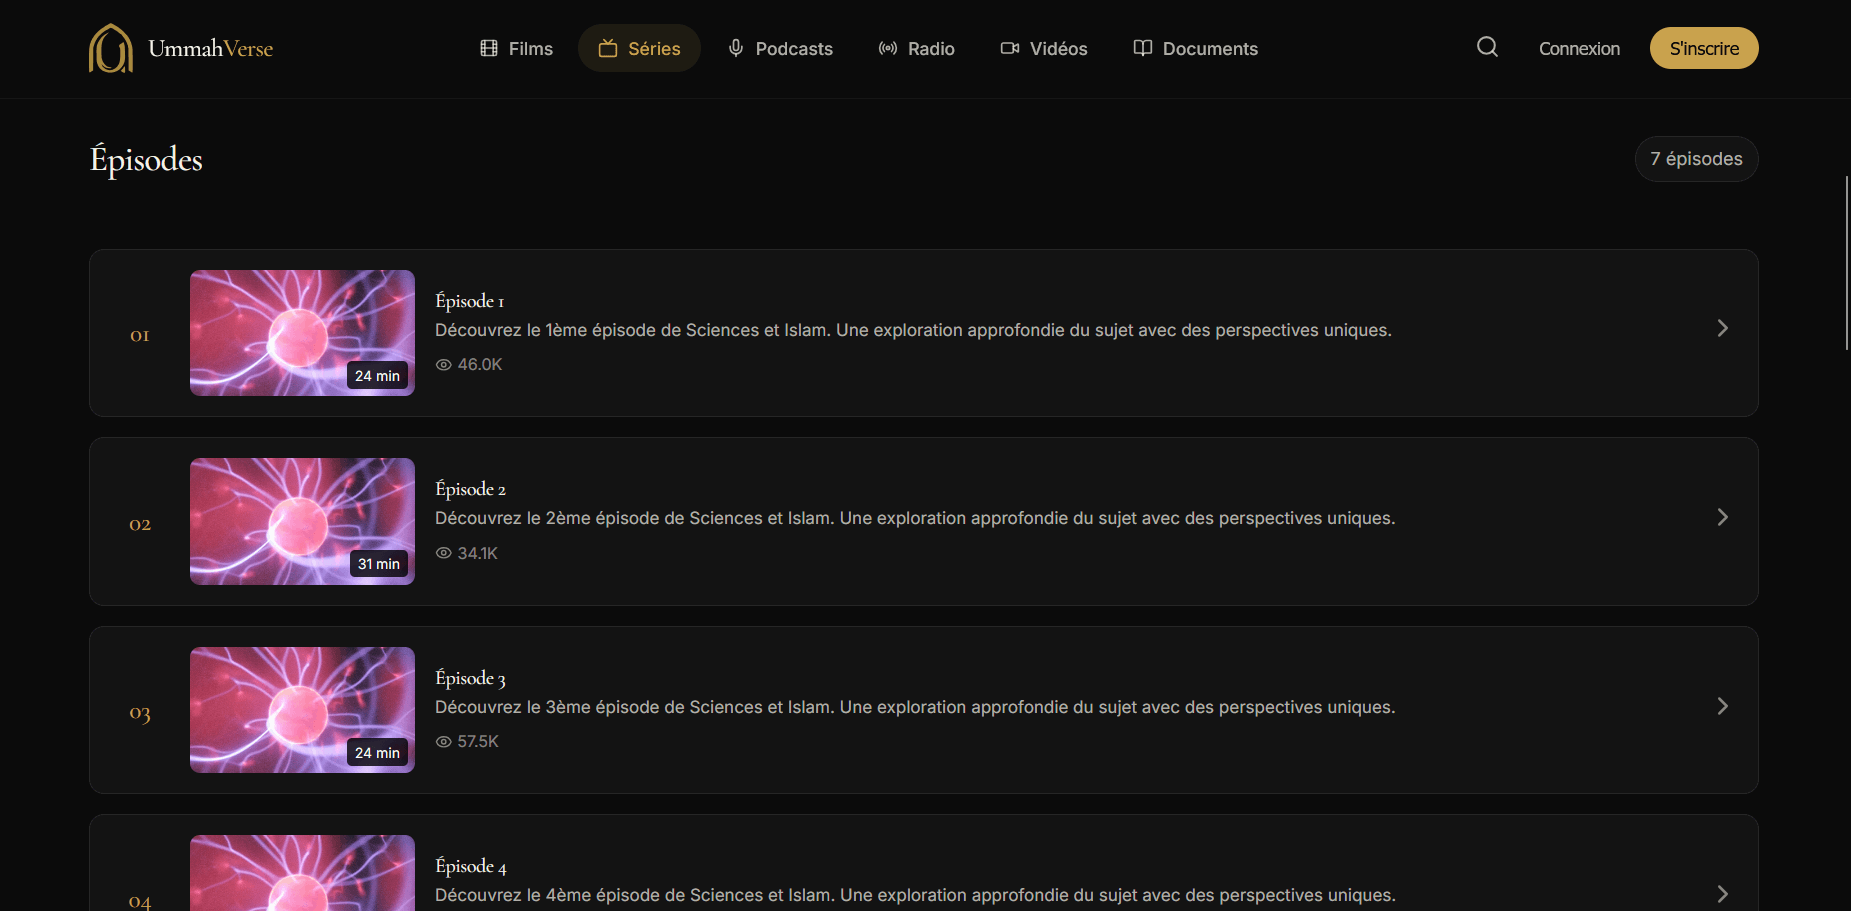This screenshot has width=1851, height=911.
Task: Click the chevron on Épisode 4 row
Action: [1722, 894]
